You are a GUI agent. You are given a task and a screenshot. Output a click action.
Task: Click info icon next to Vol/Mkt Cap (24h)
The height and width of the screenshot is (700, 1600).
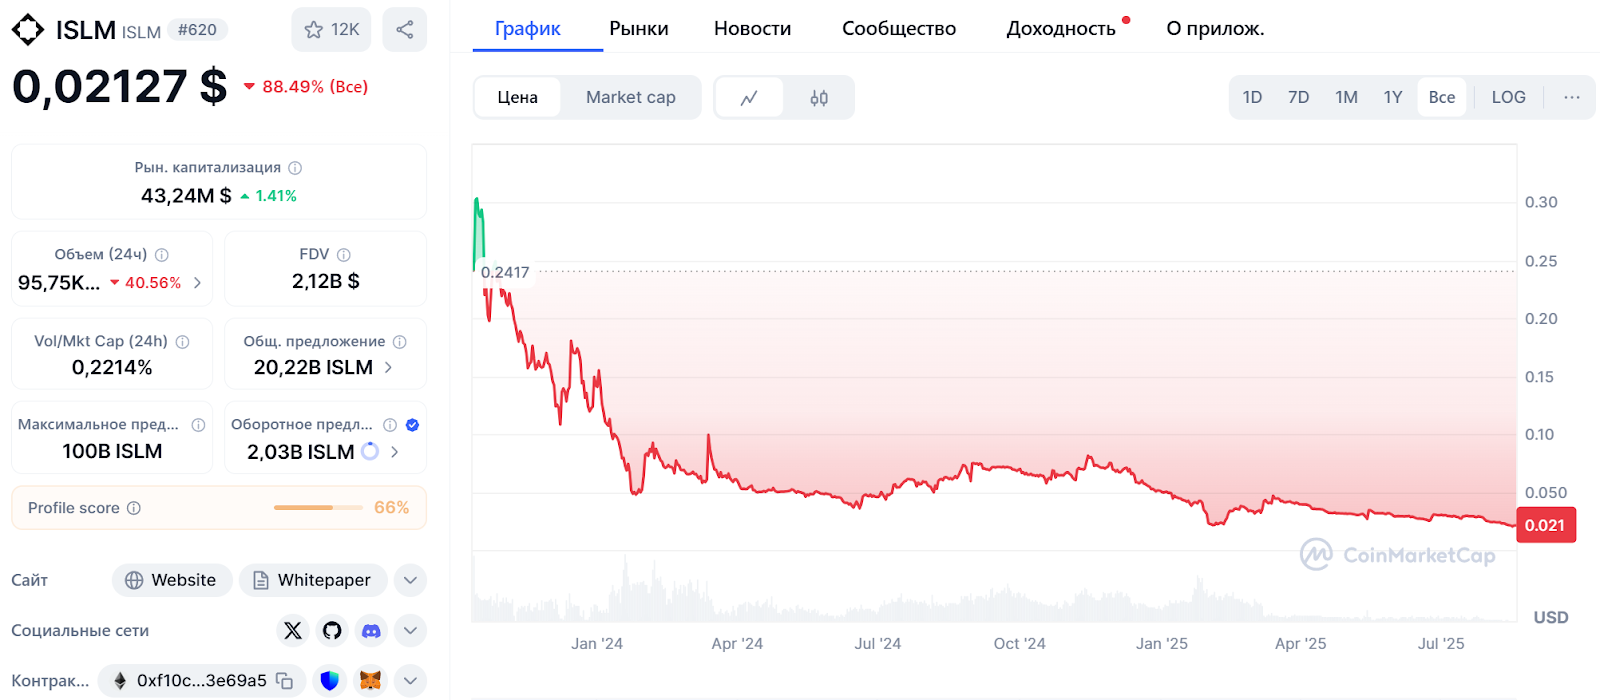[183, 342]
